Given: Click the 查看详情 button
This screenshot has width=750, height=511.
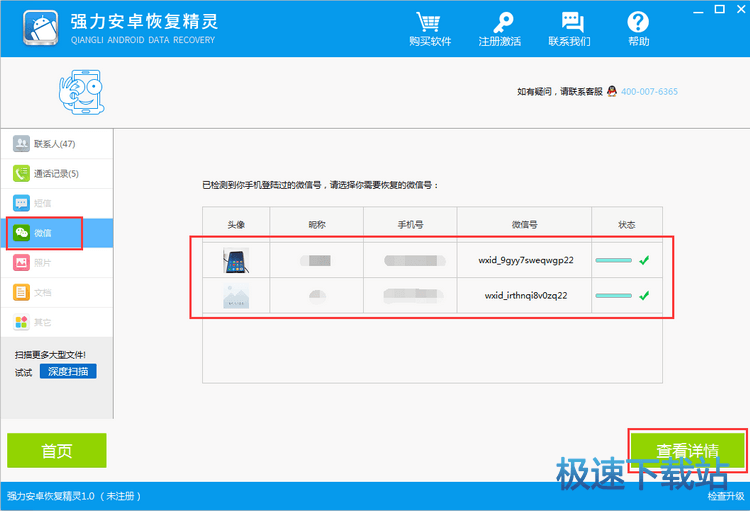Looking at the screenshot, I should point(687,450).
